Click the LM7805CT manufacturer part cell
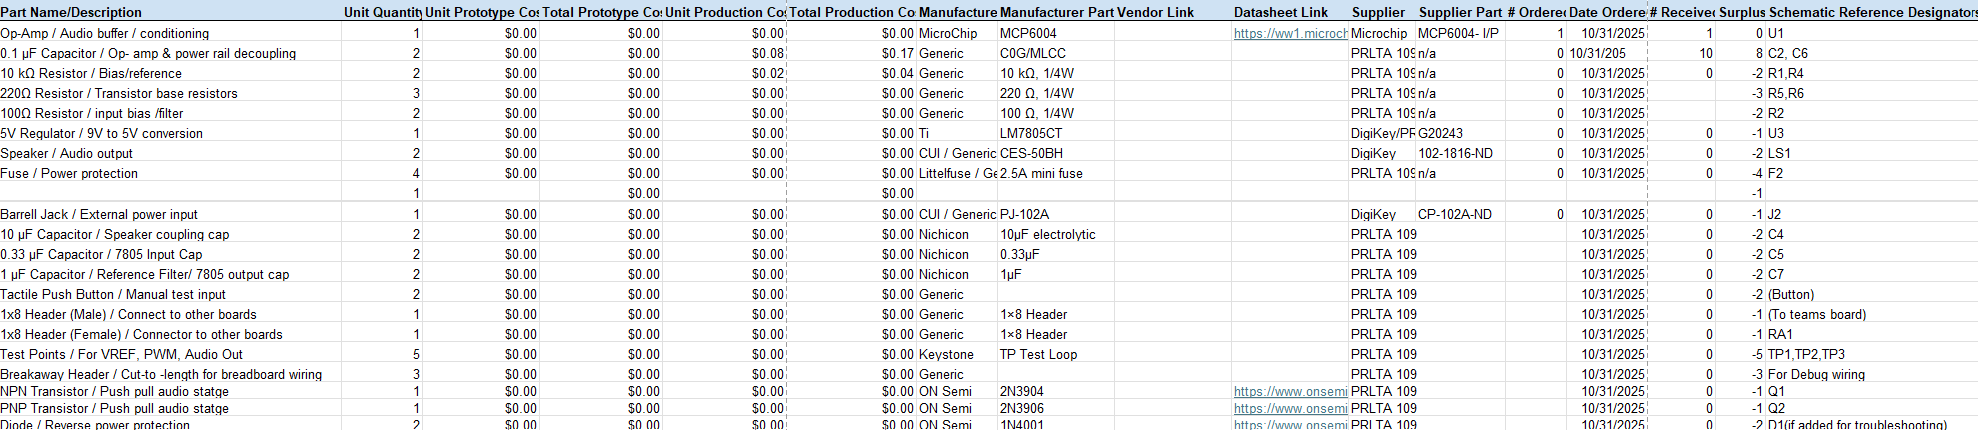The height and width of the screenshot is (430, 1978). click(1031, 133)
